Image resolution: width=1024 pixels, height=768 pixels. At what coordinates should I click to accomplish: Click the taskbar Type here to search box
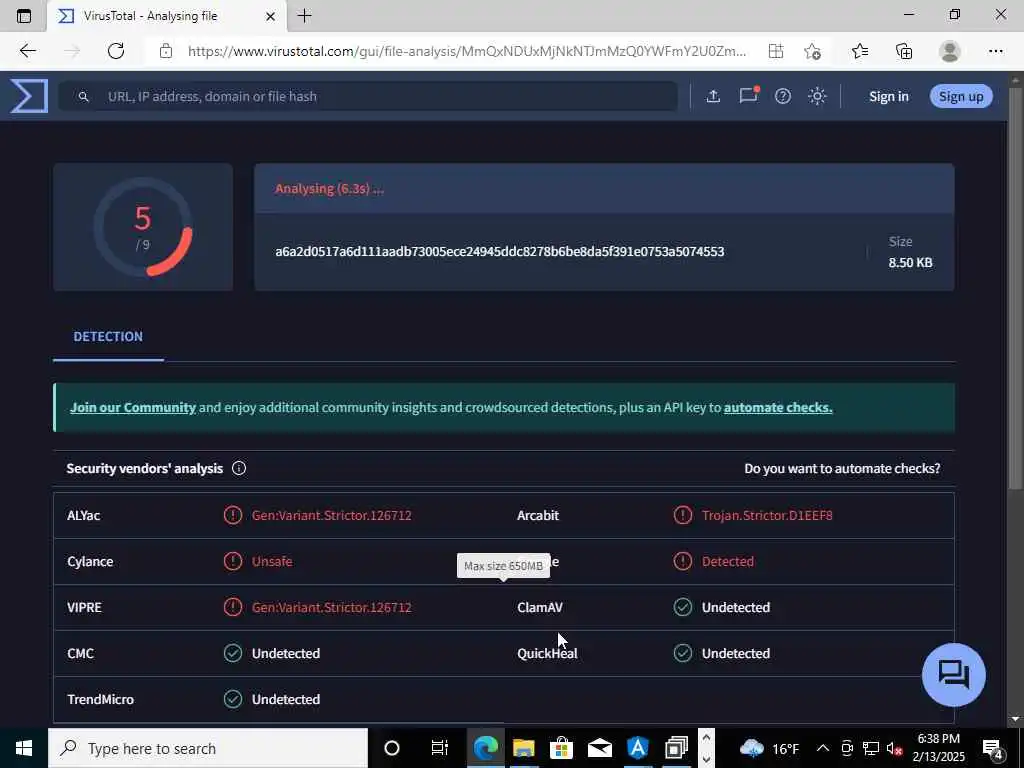(208, 748)
